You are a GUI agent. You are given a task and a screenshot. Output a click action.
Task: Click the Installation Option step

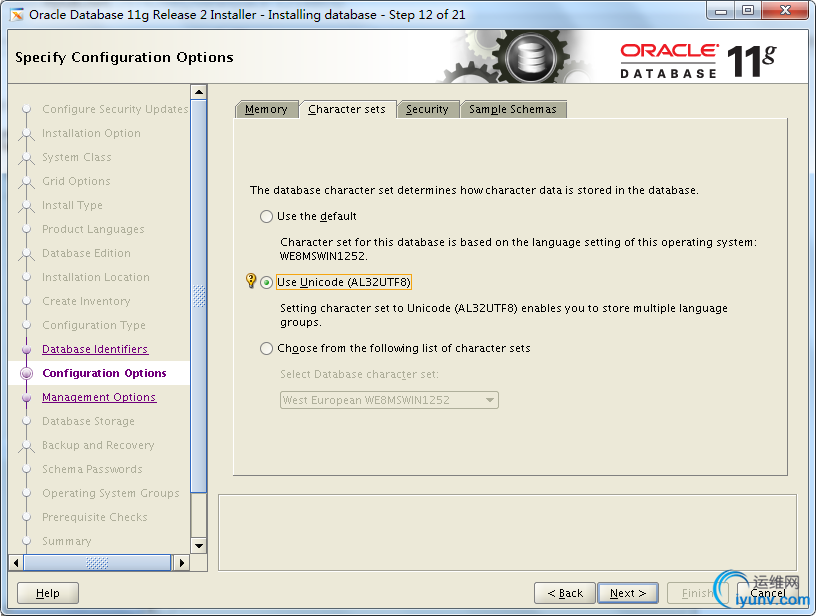point(91,133)
